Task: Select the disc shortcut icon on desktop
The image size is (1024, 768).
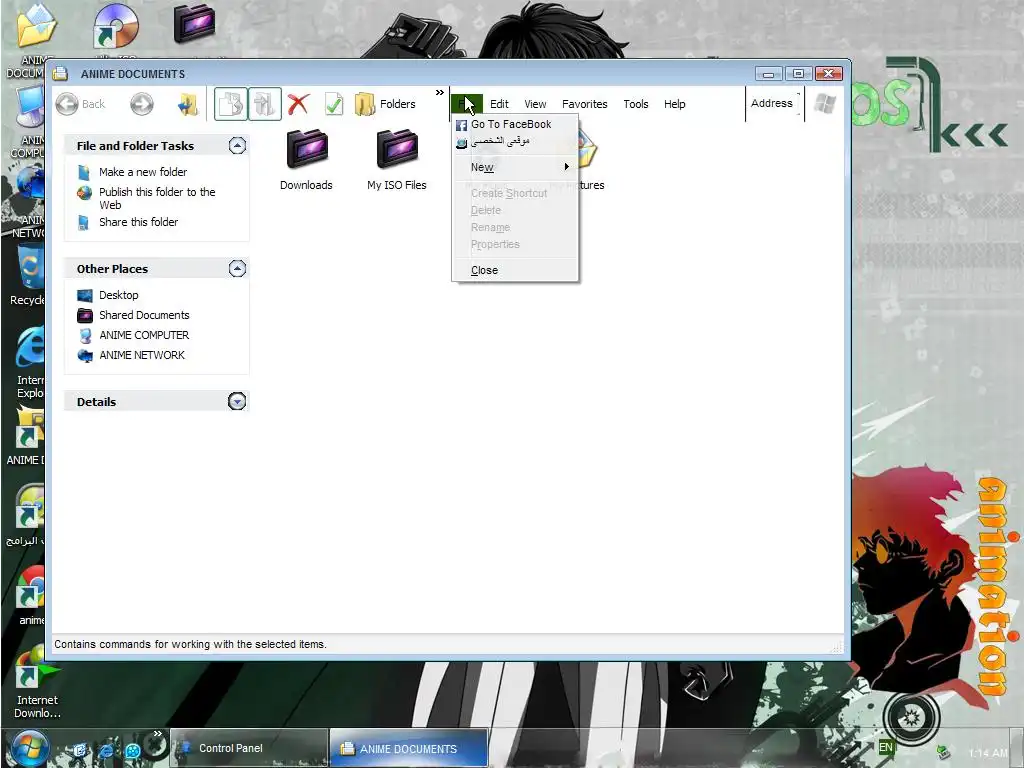Action: point(116,26)
